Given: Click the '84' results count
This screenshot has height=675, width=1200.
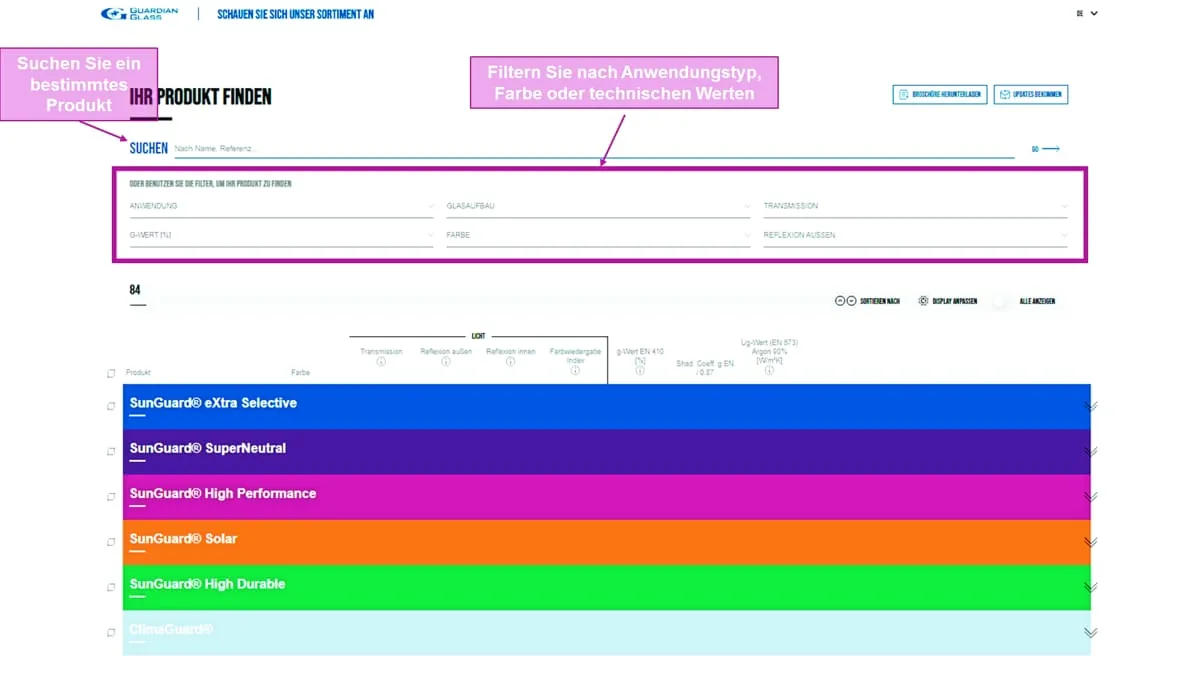Looking at the screenshot, I should point(135,290).
